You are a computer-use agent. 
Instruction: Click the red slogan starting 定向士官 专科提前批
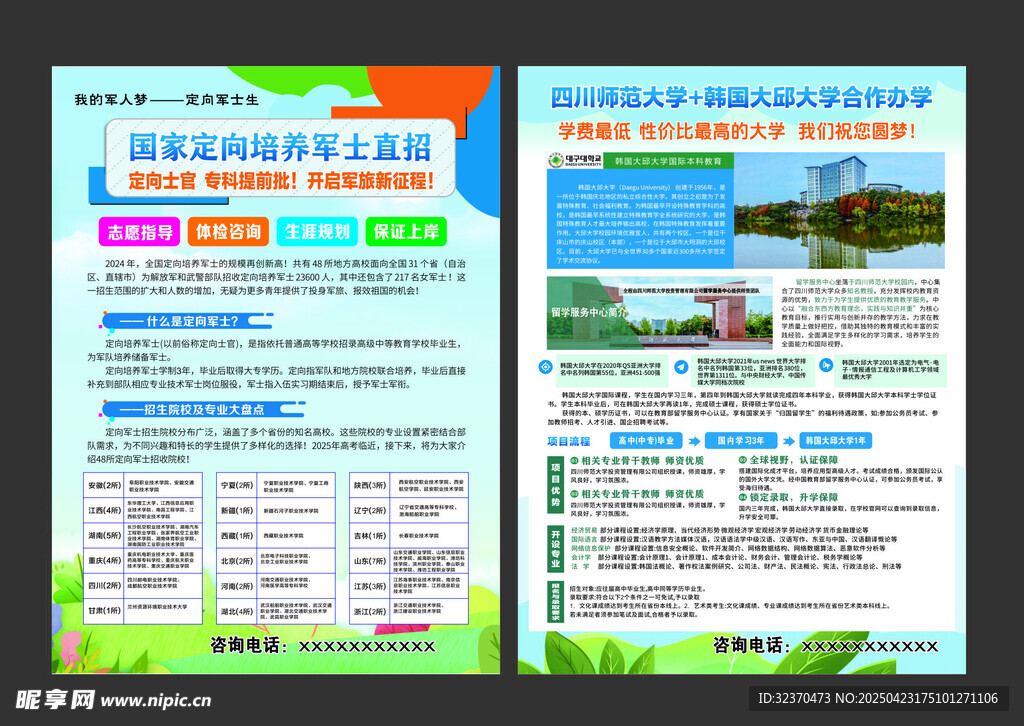281,181
